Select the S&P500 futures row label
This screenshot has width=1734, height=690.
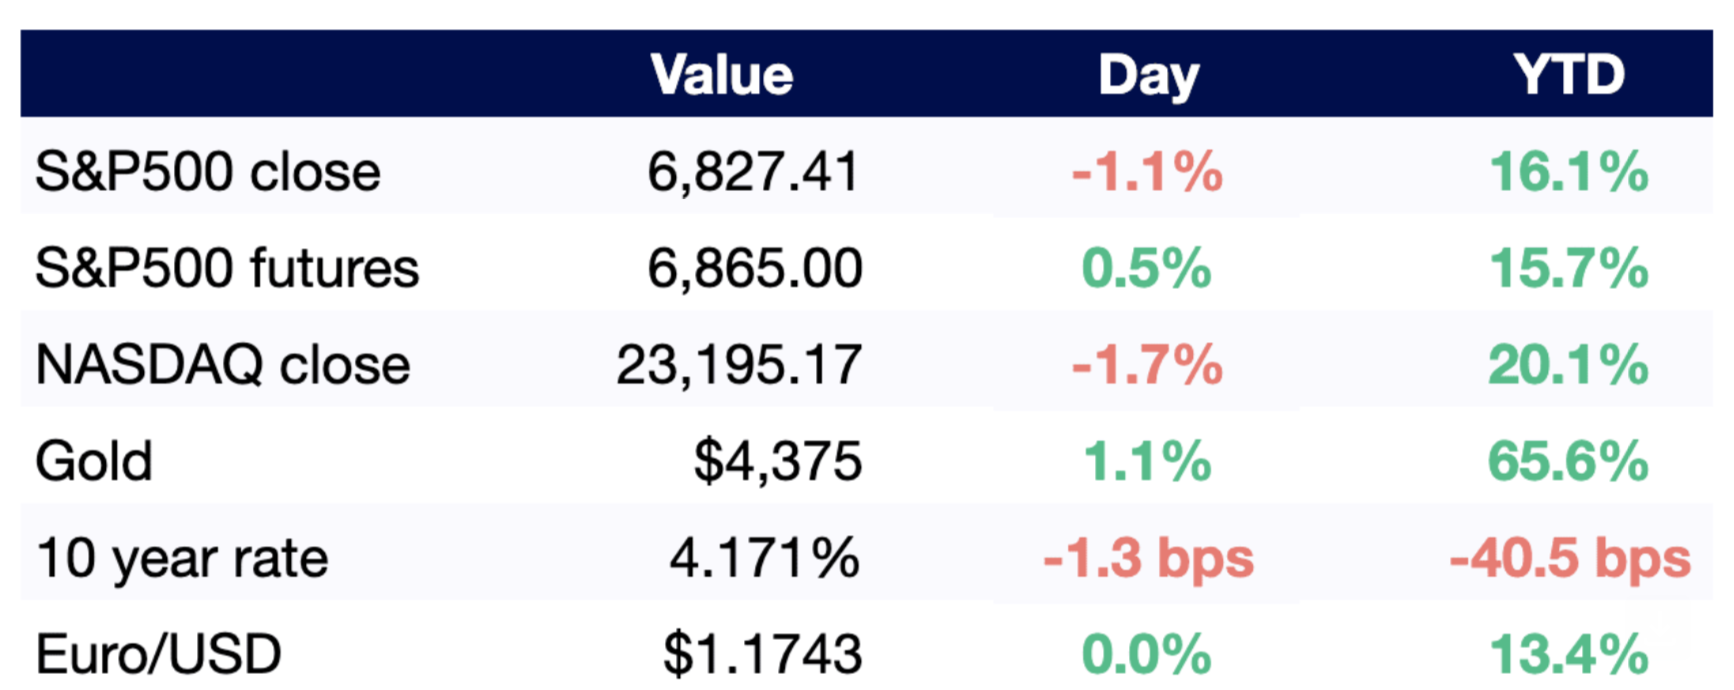[227, 268]
